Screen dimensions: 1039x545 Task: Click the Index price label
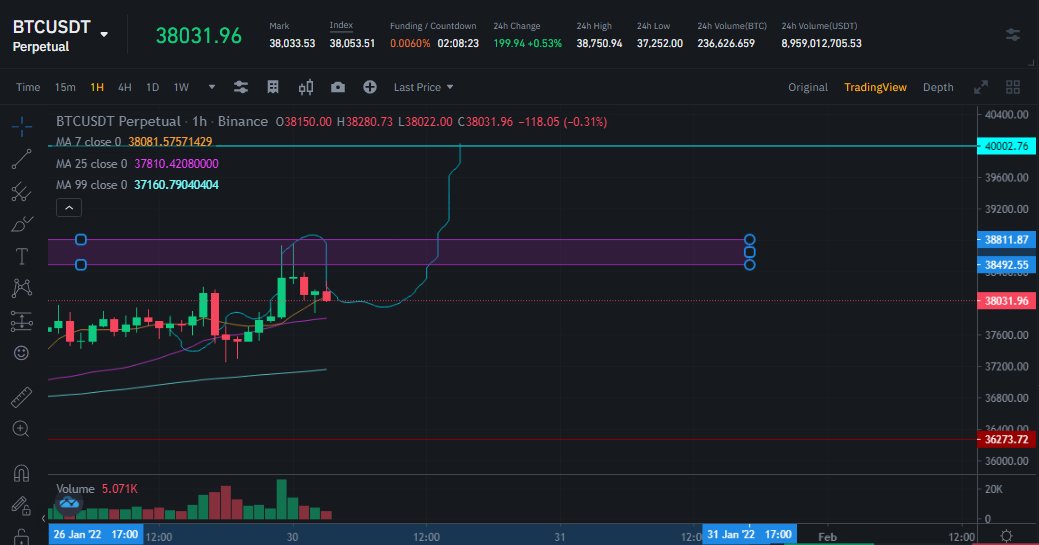click(x=341, y=25)
